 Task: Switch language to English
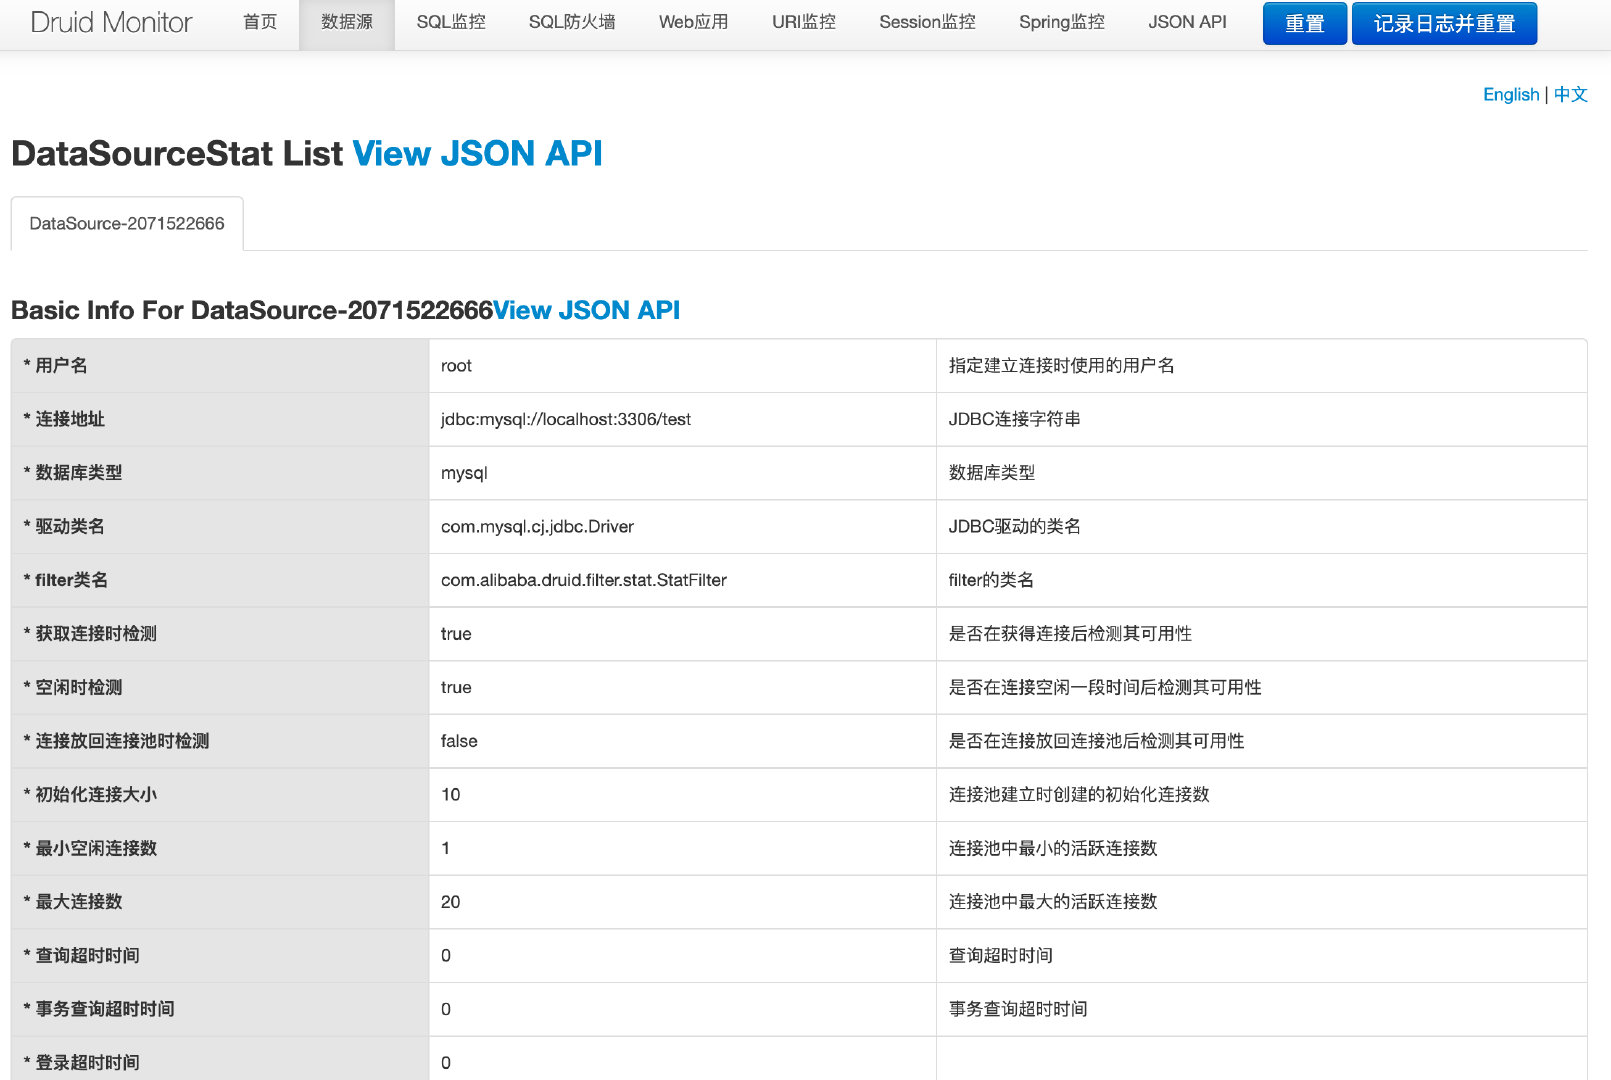[x=1511, y=94]
